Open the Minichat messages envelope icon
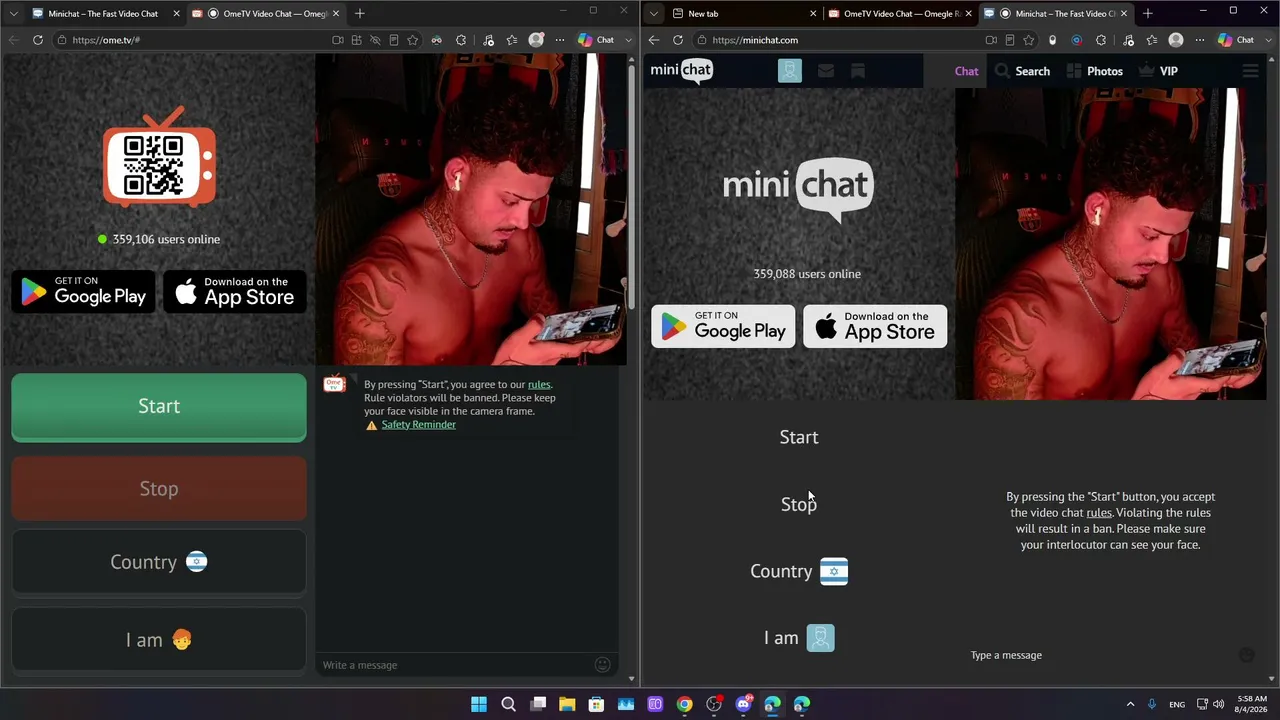1280x720 pixels. pyautogui.click(x=825, y=71)
